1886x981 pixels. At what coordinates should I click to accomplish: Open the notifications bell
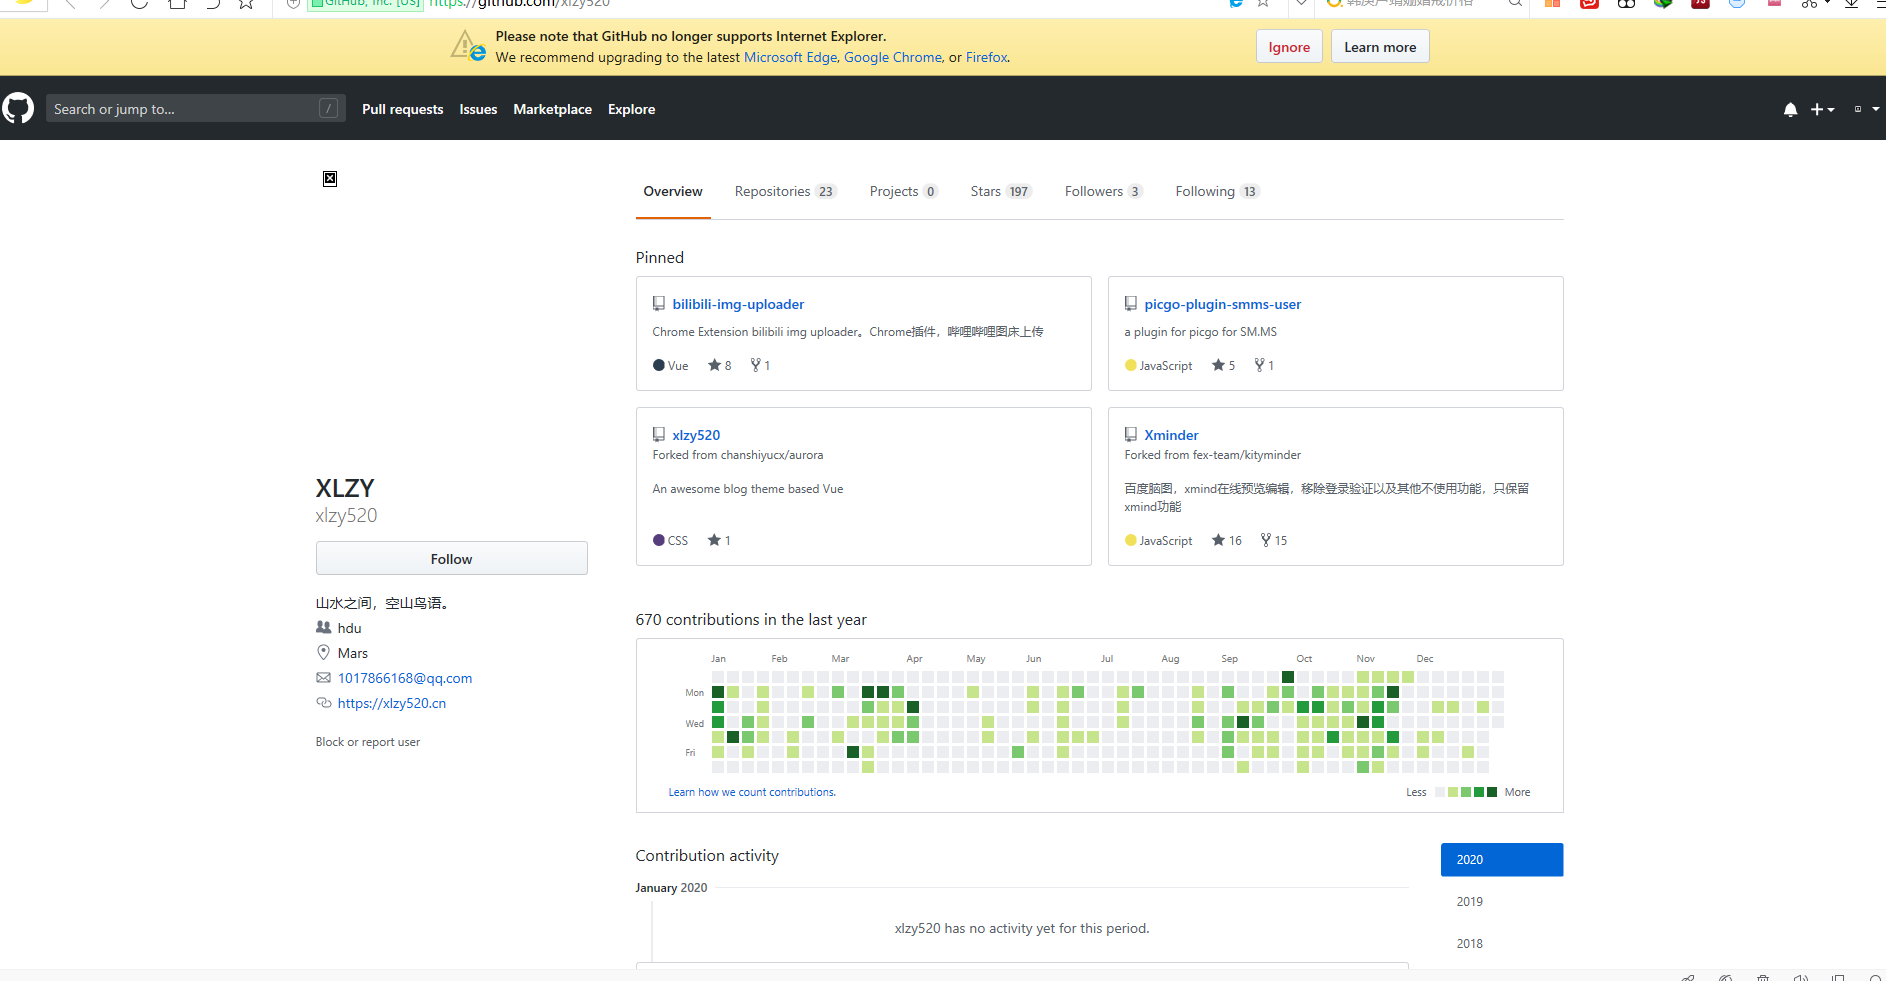pyautogui.click(x=1790, y=109)
